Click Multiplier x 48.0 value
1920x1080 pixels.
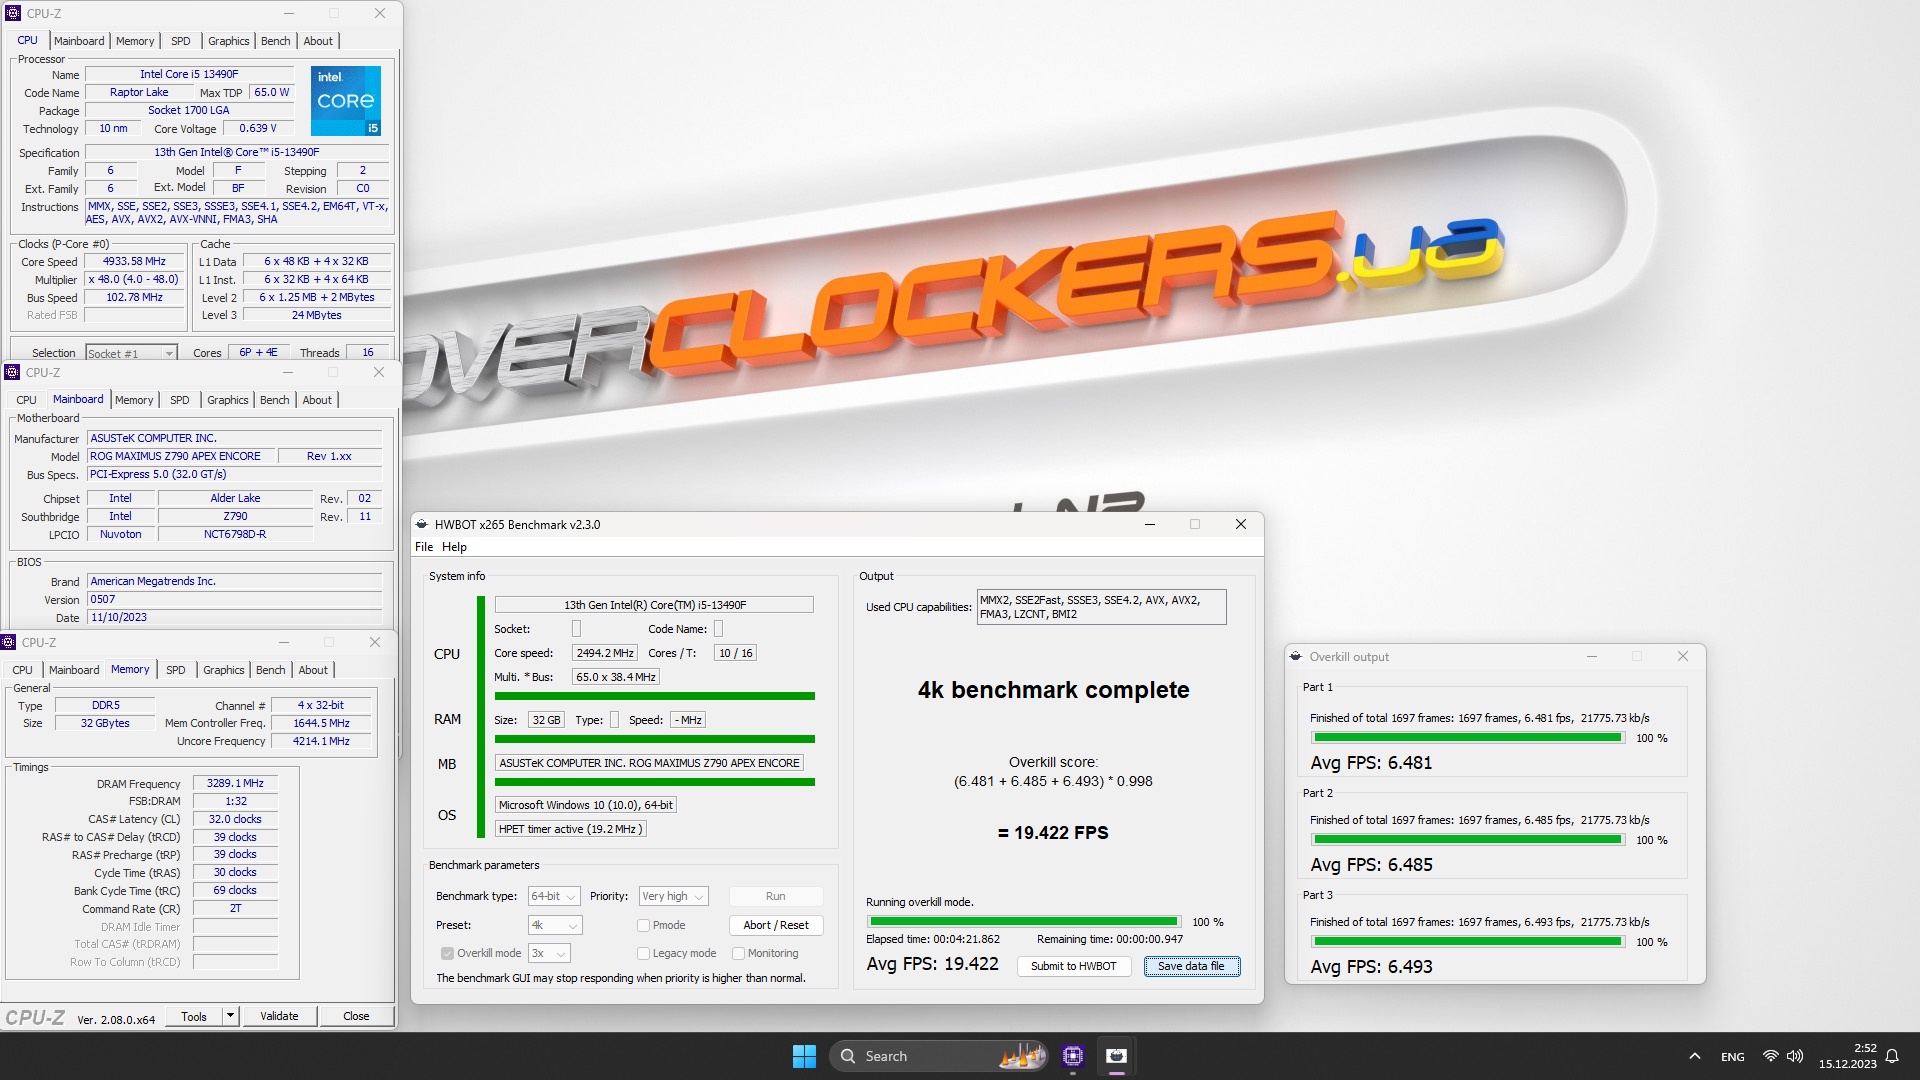[134, 280]
